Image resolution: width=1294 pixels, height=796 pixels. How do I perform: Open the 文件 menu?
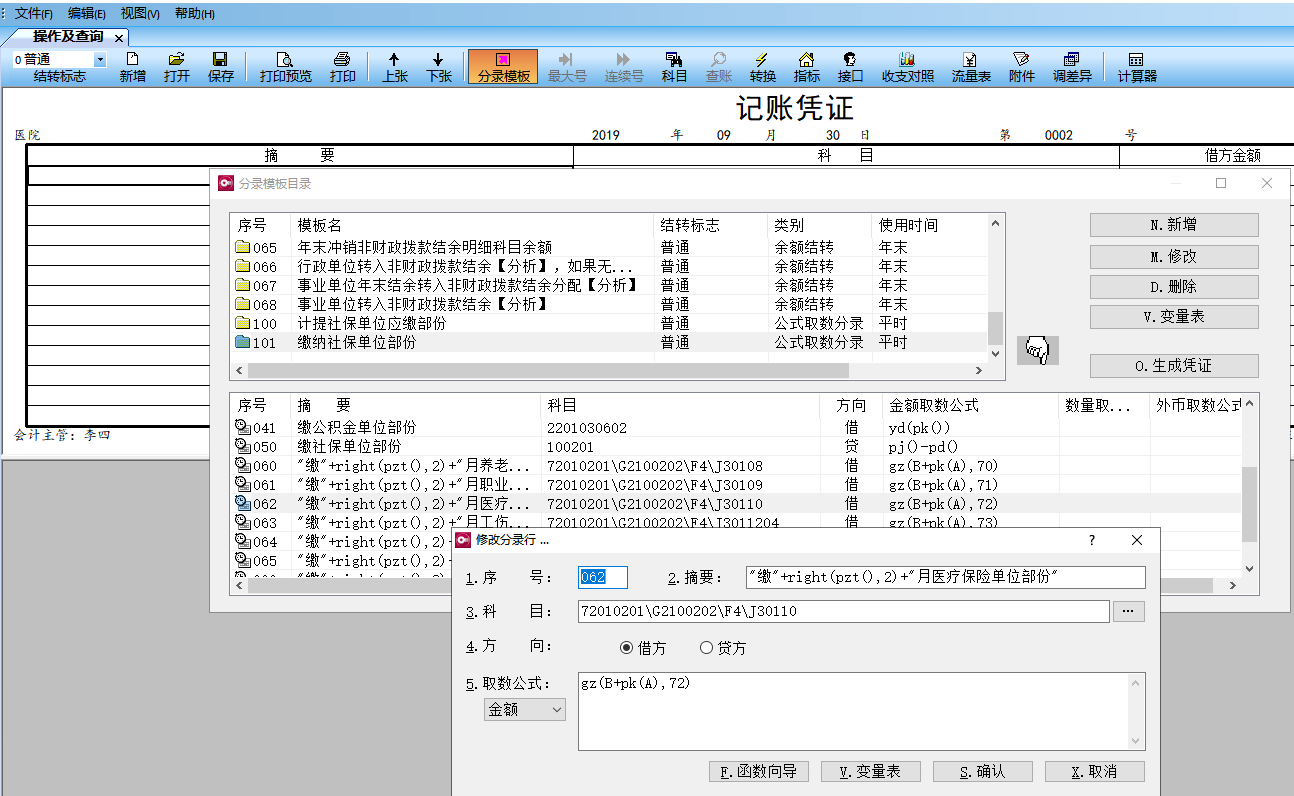pos(34,14)
